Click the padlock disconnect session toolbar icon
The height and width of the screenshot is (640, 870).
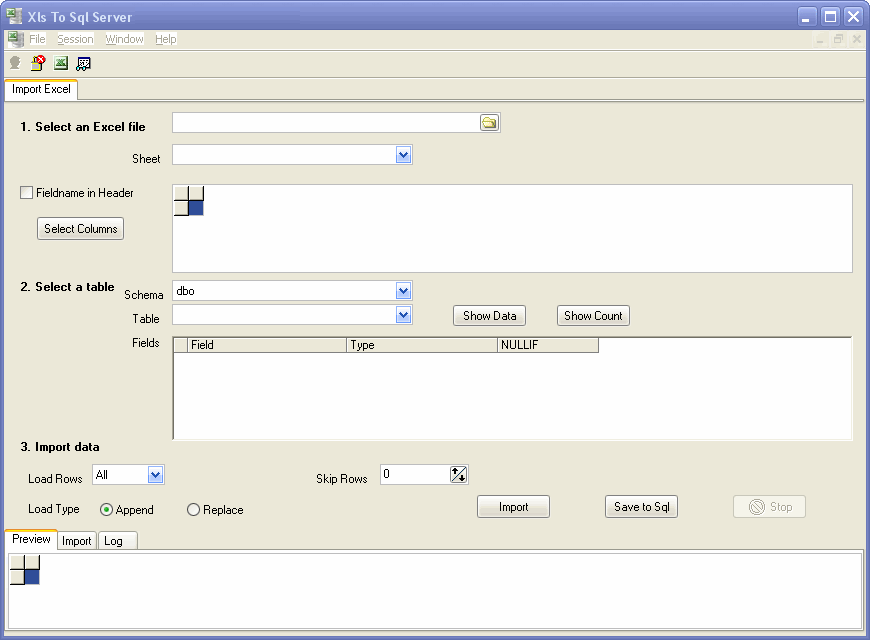pyautogui.click(x=38, y=63)
